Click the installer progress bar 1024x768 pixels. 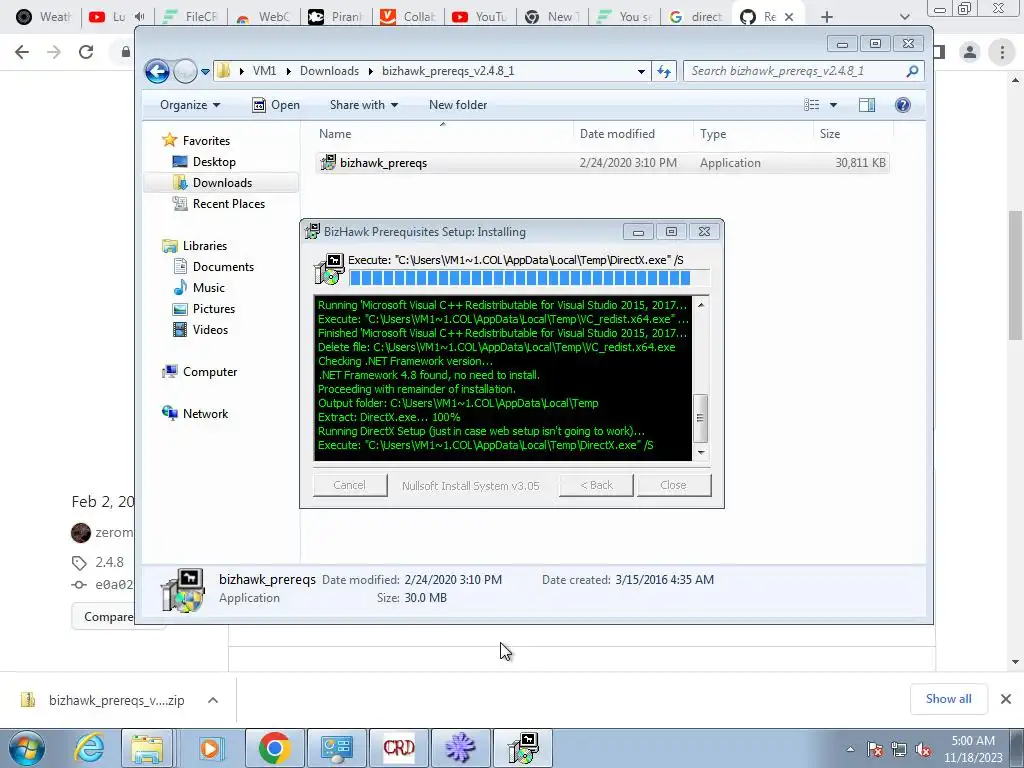coord(529,278)
